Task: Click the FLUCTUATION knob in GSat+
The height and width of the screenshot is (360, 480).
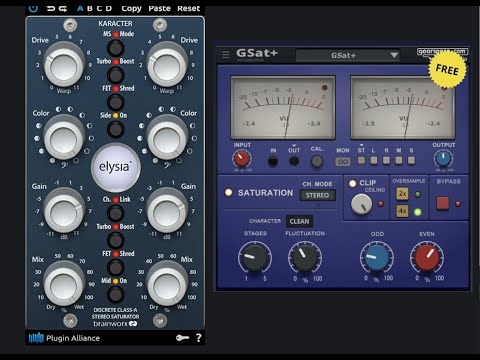Action: 305,257
